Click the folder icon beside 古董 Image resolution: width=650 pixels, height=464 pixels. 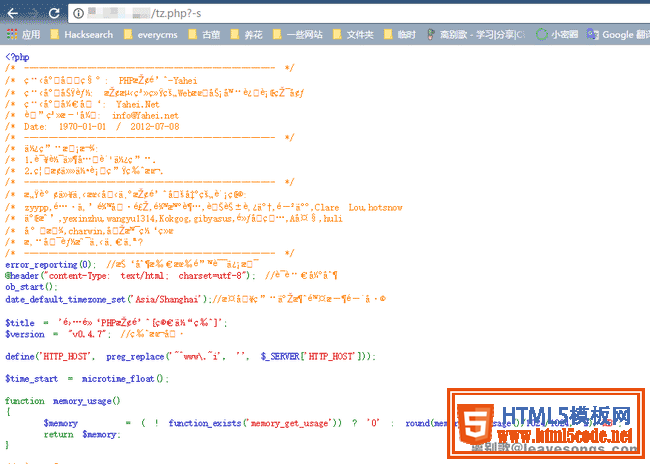click(x=193, y=34)
